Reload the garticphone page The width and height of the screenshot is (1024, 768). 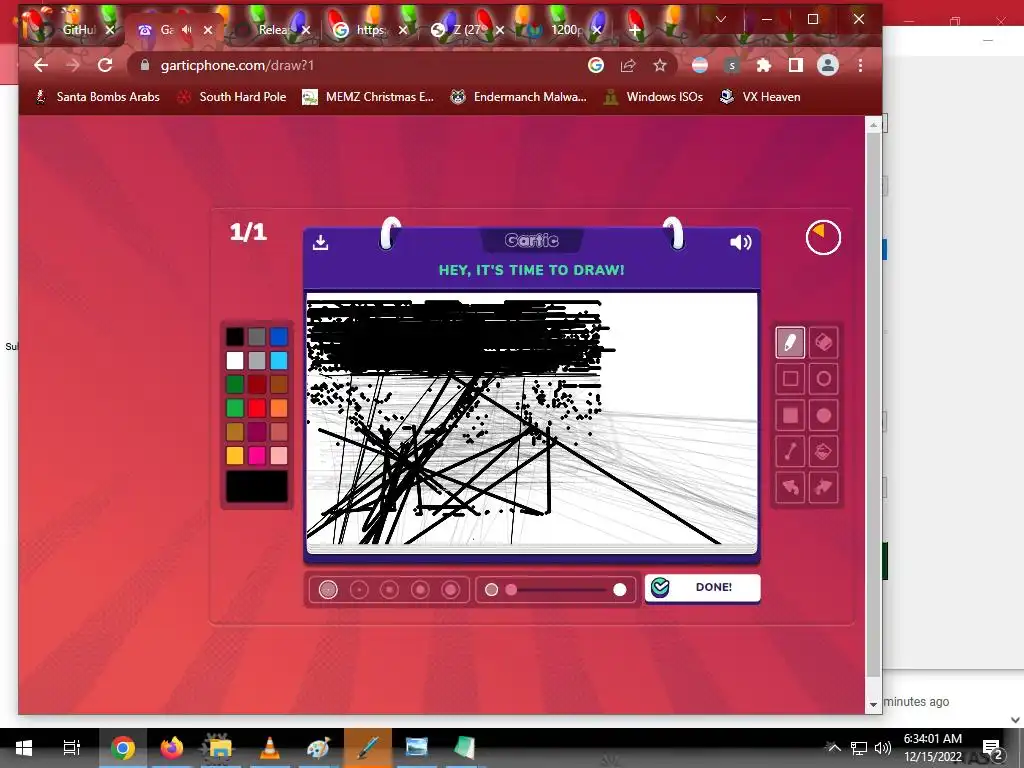click(105, 65)
